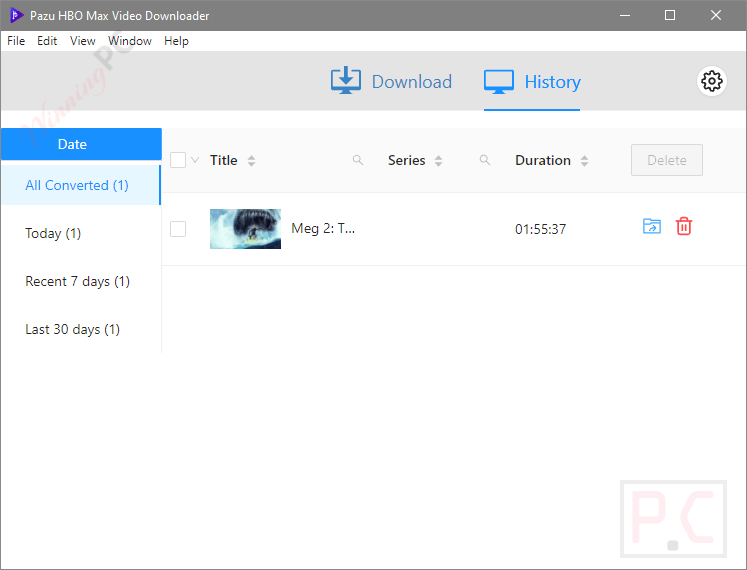Image resolution: width=747 pixels, height=570 pixels.
Task: Click the Date header button
Action: [81, 144]
